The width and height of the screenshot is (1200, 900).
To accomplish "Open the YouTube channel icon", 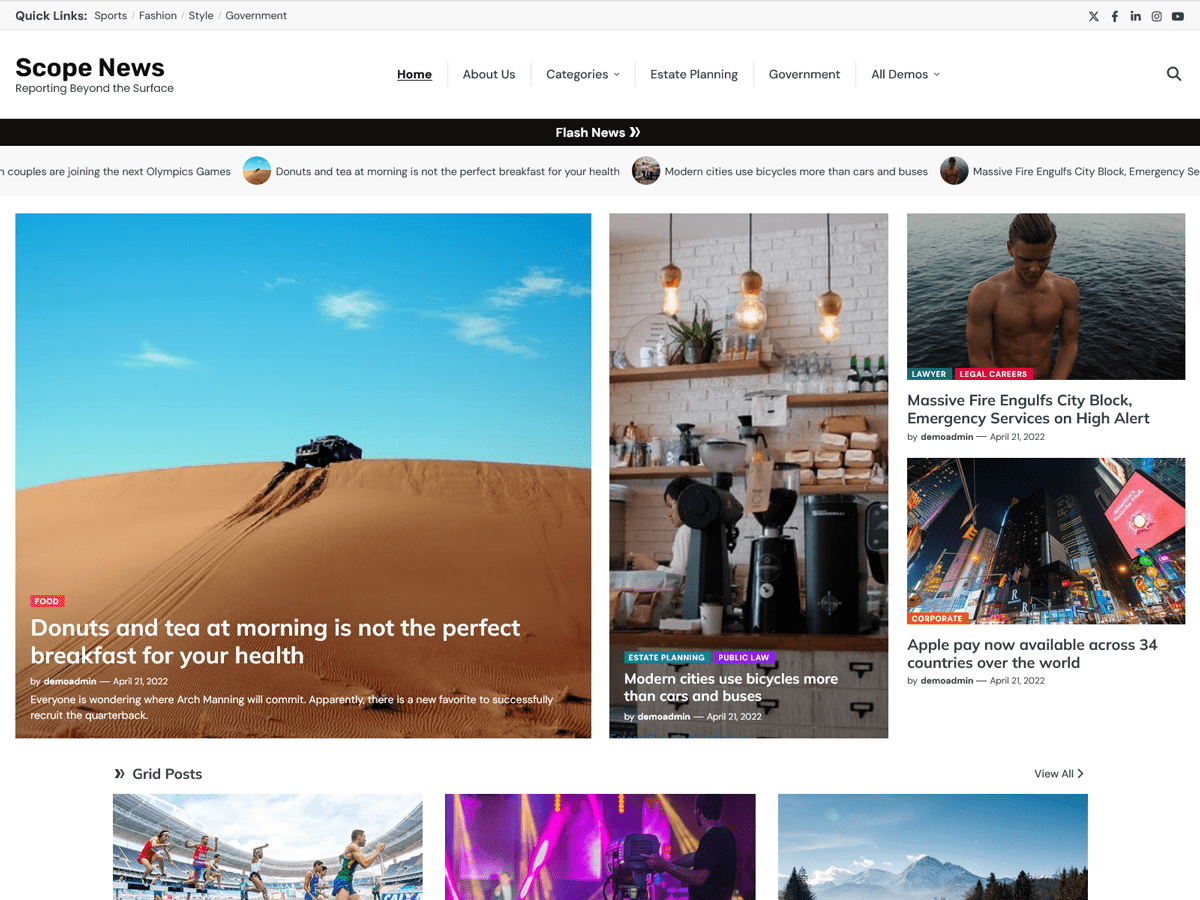I will tap(1177, 16).
